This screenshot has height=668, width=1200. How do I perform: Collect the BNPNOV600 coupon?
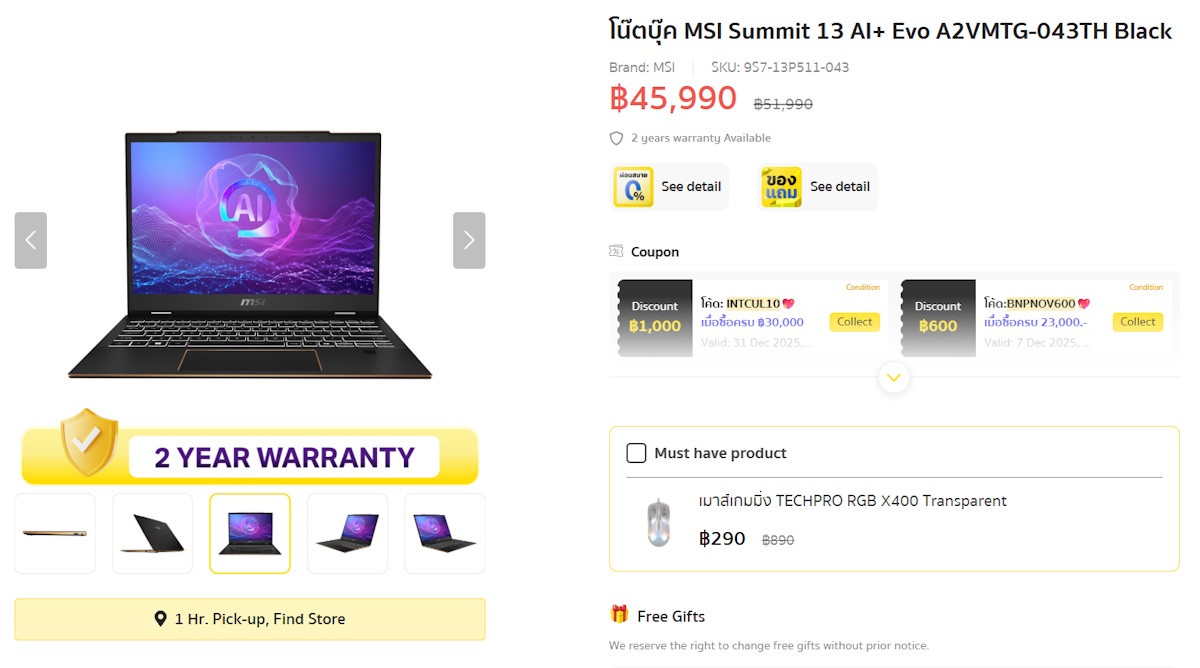click(x=1137, y=322)
